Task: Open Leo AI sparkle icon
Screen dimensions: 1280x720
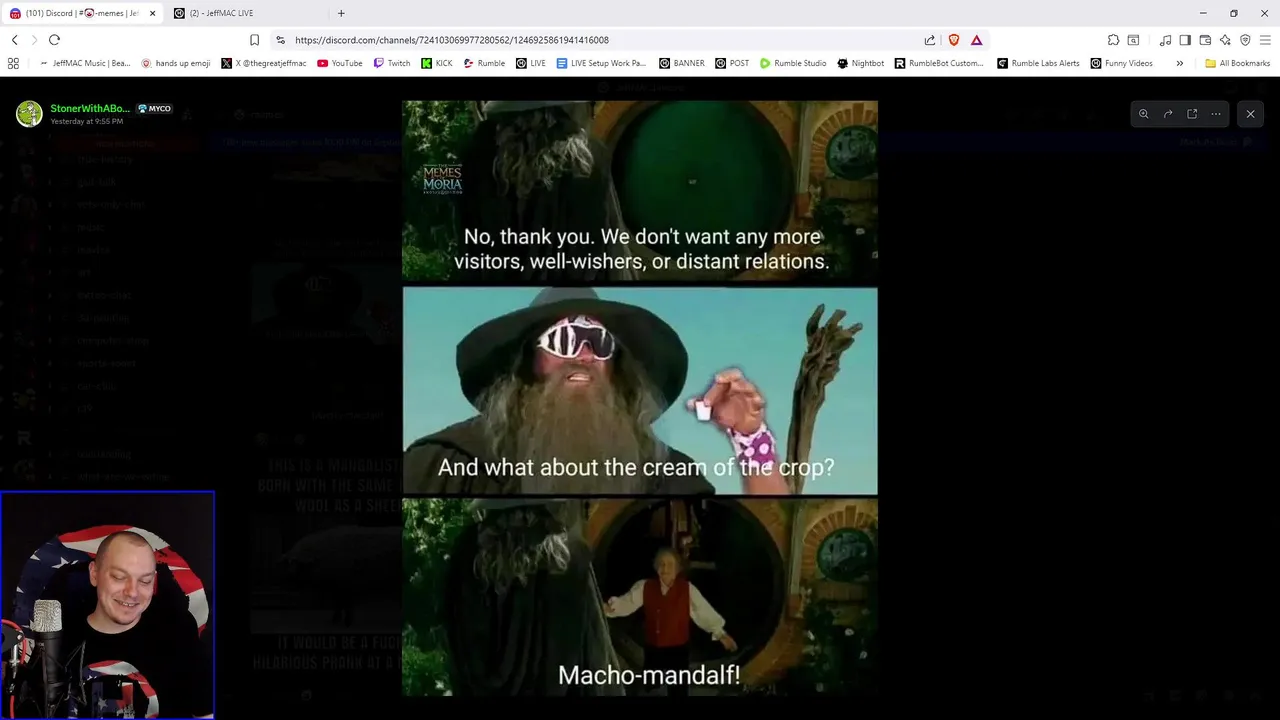Action: click(1225, 40)
